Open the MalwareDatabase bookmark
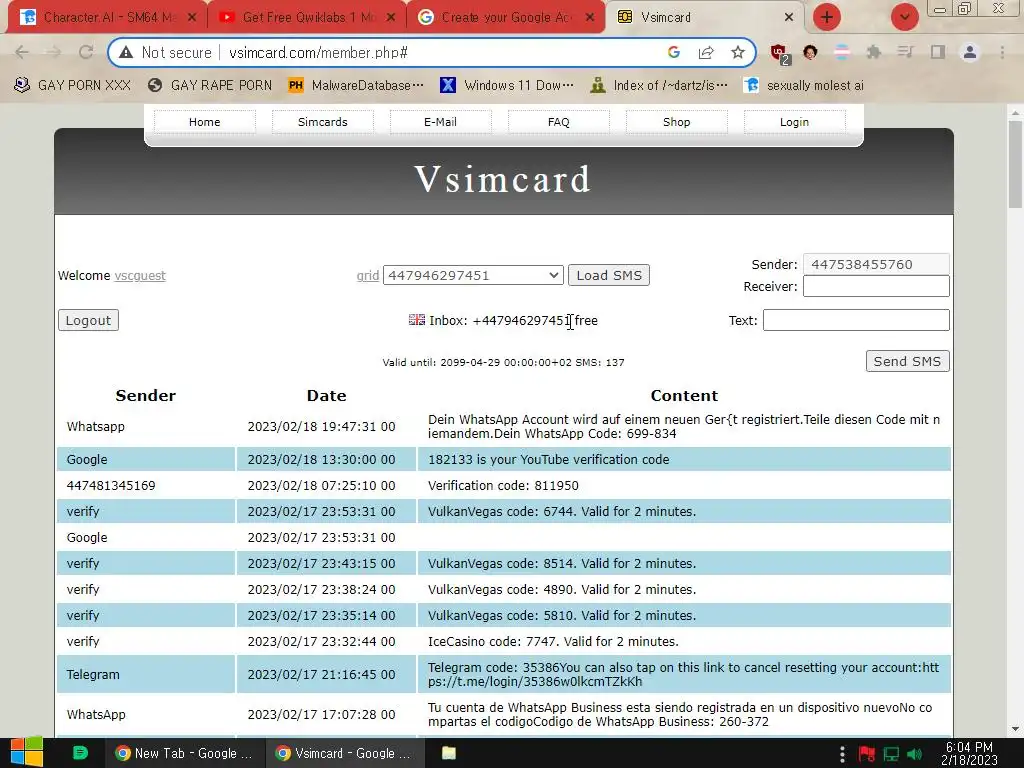The height and width of the screenshot is (768, 1024). click(x=357, y=85)
